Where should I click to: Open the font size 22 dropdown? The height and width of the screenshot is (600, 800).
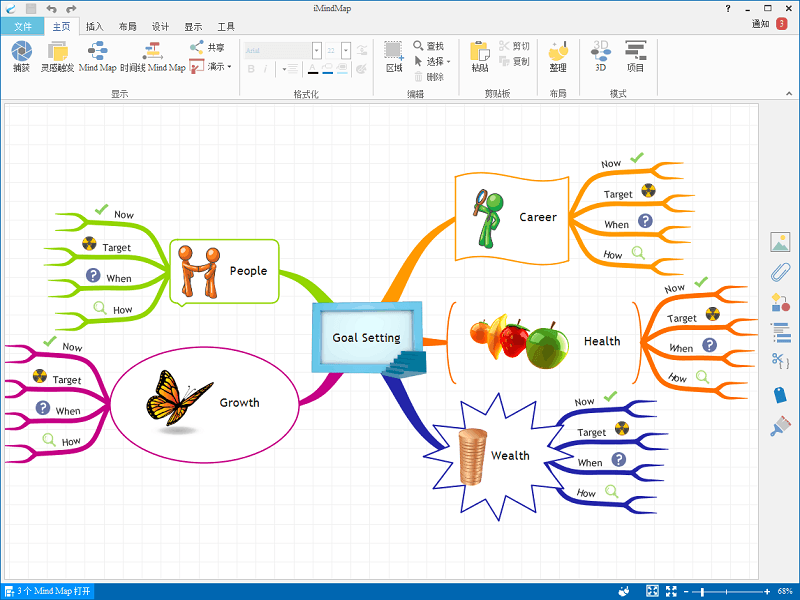click(346, 51)
